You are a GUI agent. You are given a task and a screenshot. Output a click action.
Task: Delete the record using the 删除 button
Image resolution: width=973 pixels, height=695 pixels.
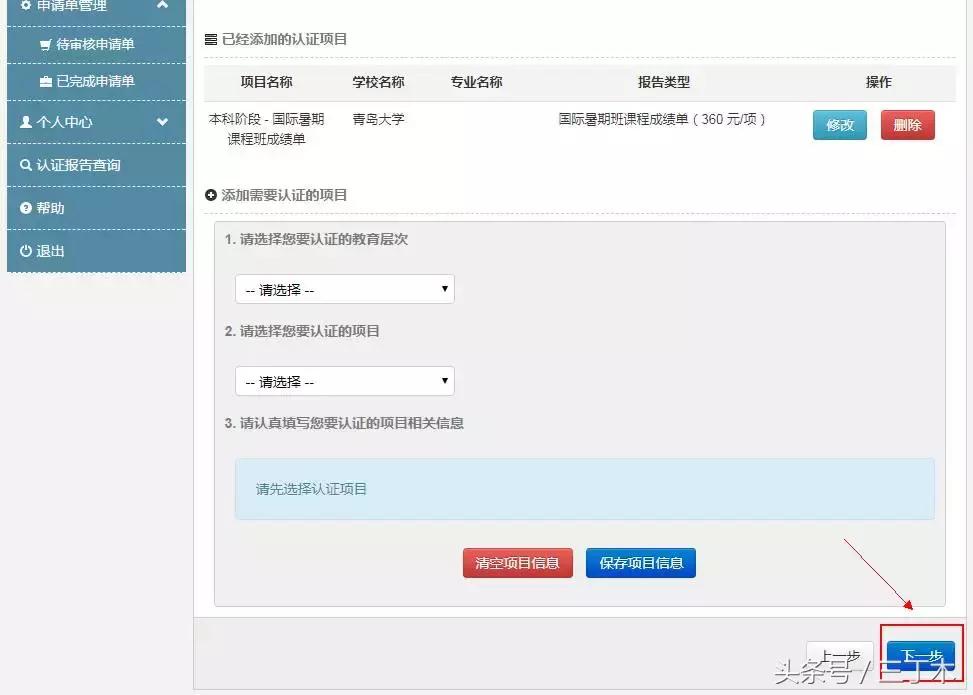pos(907,125)
